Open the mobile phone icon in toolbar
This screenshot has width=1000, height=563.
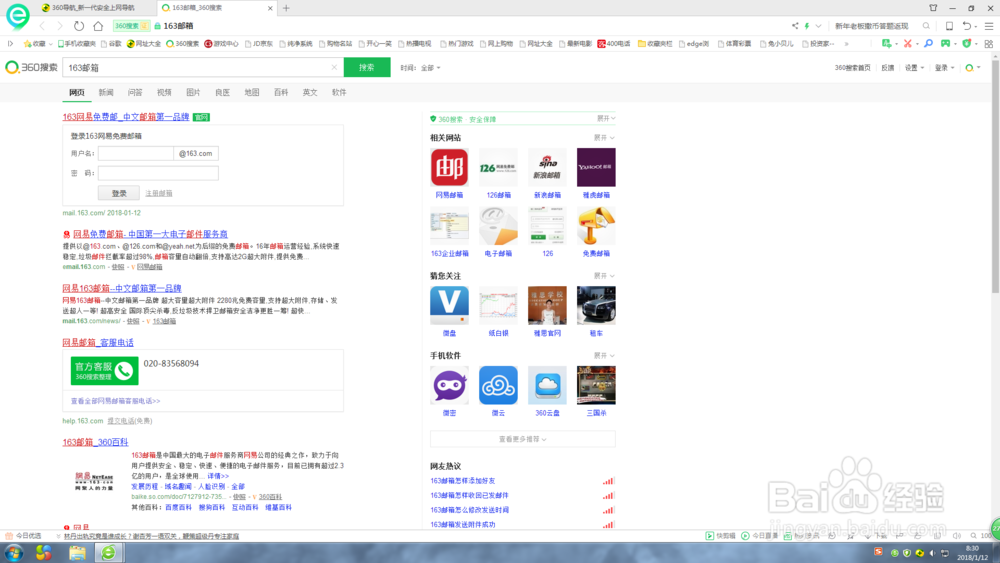click(x=949, y=26)
